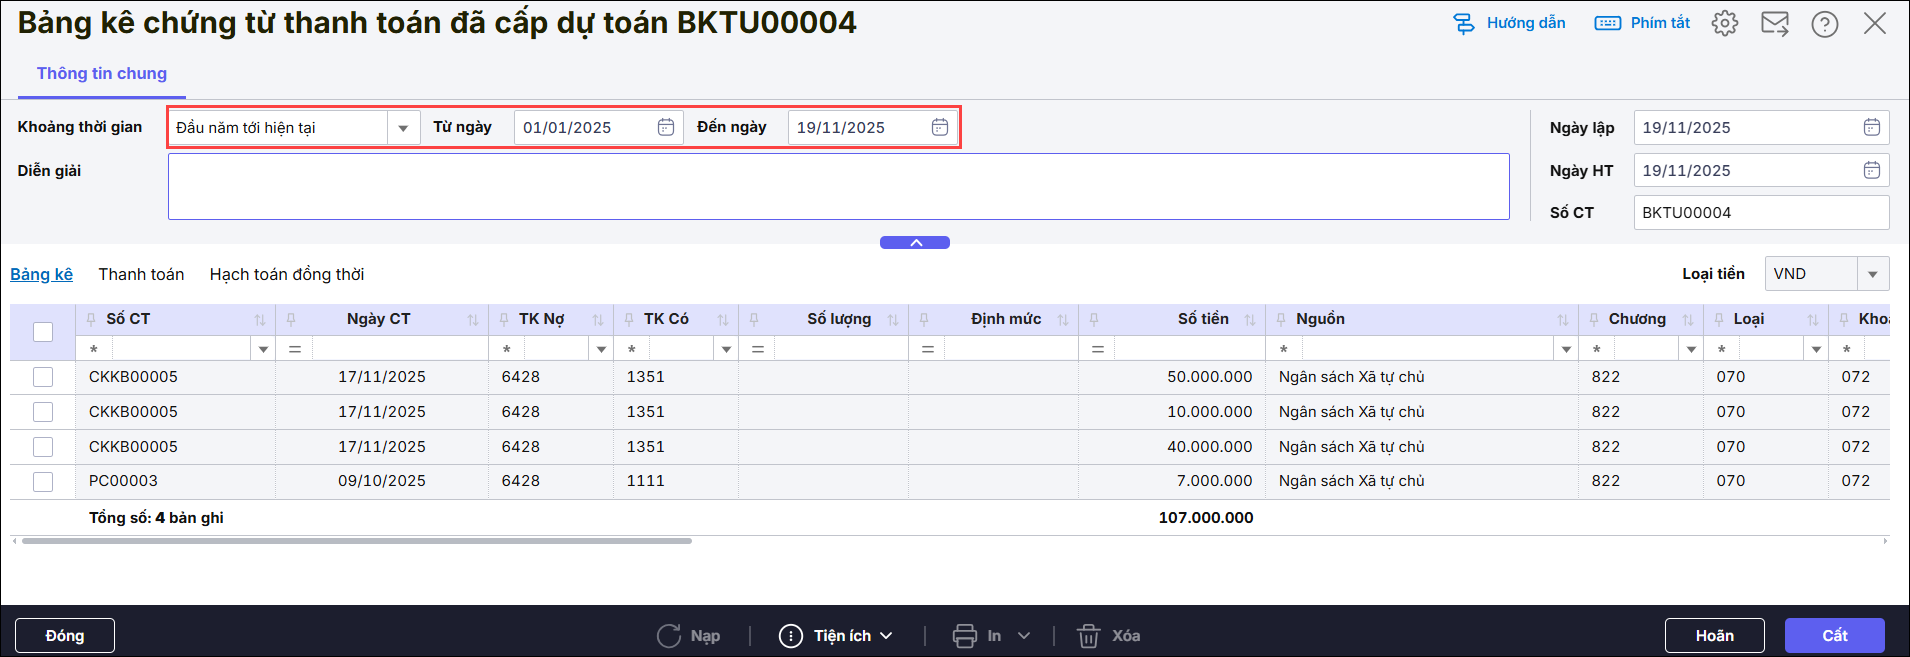The width and height of the screenshot is (1910, 657).
Task: Click the mail feedback icon
Action: point(1775,23)
